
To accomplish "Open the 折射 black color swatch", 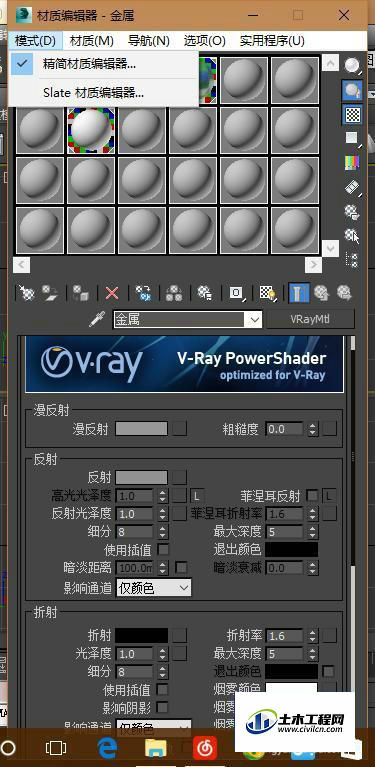I will [x=142, y=636].
